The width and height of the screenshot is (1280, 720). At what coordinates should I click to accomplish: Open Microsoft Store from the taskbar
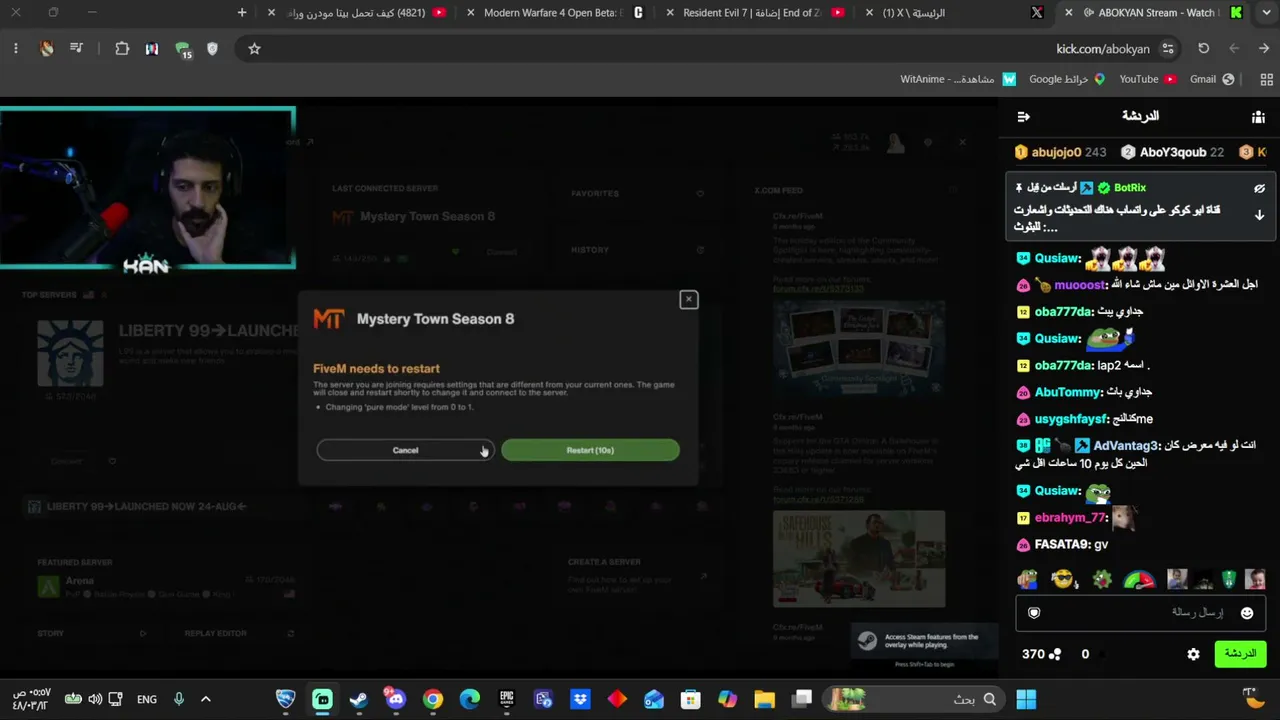[691, 699]
